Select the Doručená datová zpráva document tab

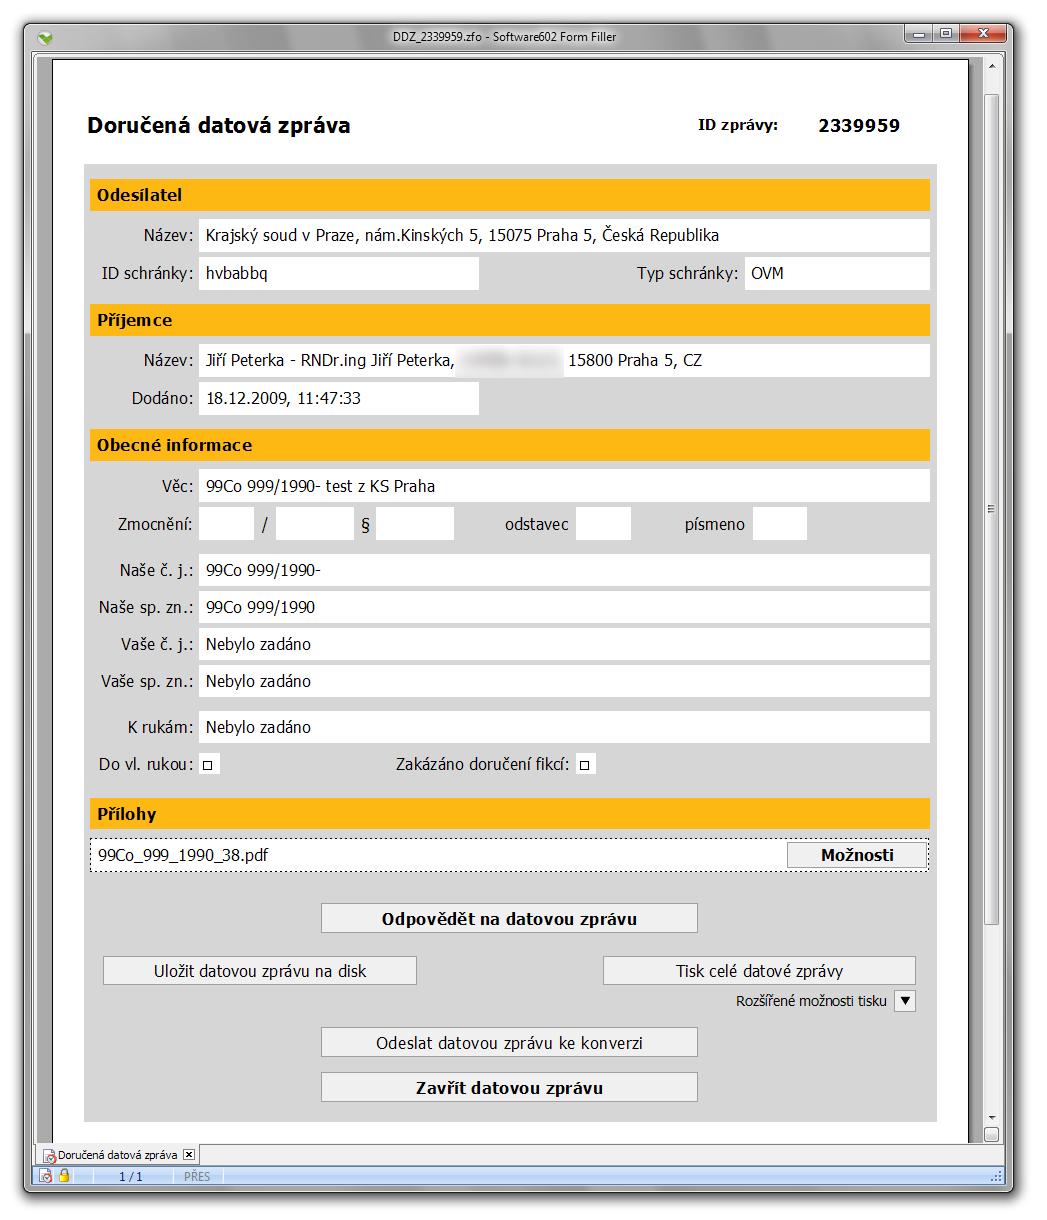[x=116, y=1154]
